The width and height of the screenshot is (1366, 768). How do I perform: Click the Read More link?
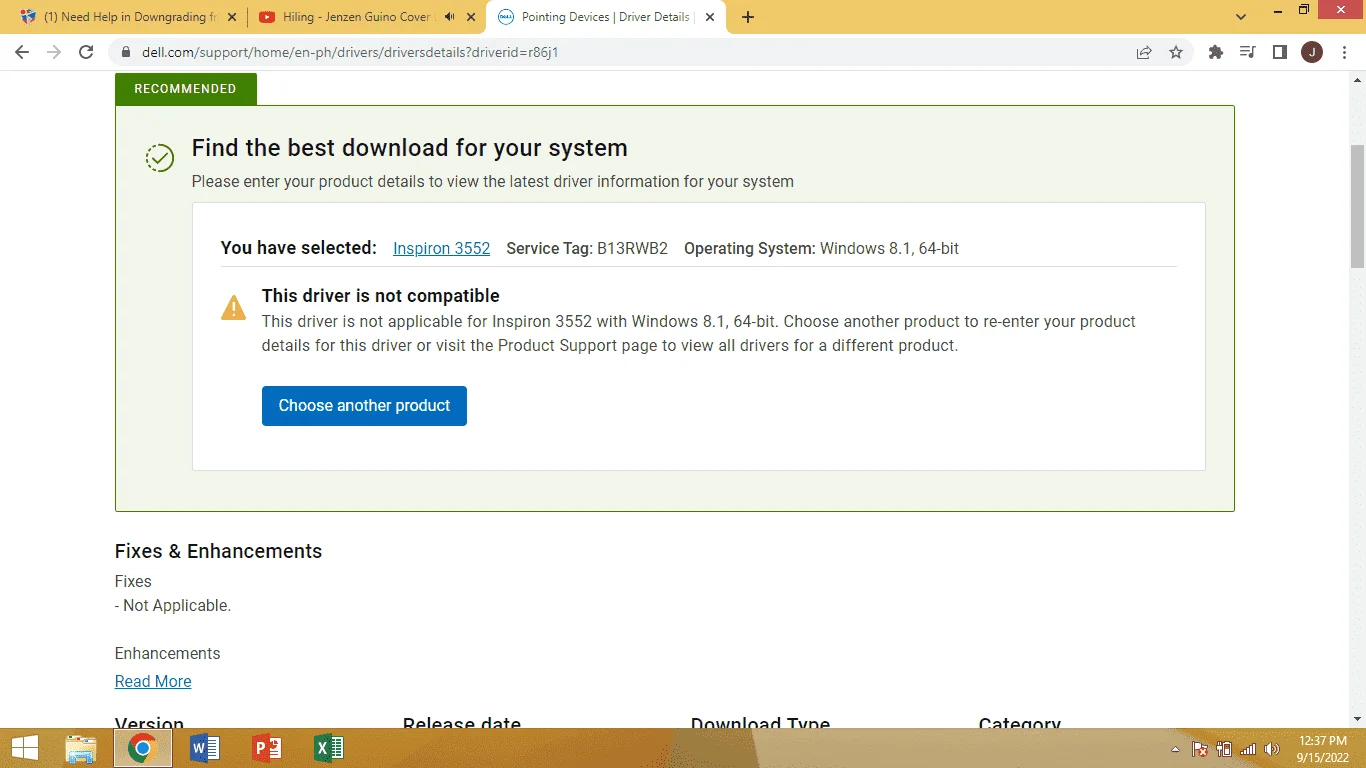pos(153,682)
